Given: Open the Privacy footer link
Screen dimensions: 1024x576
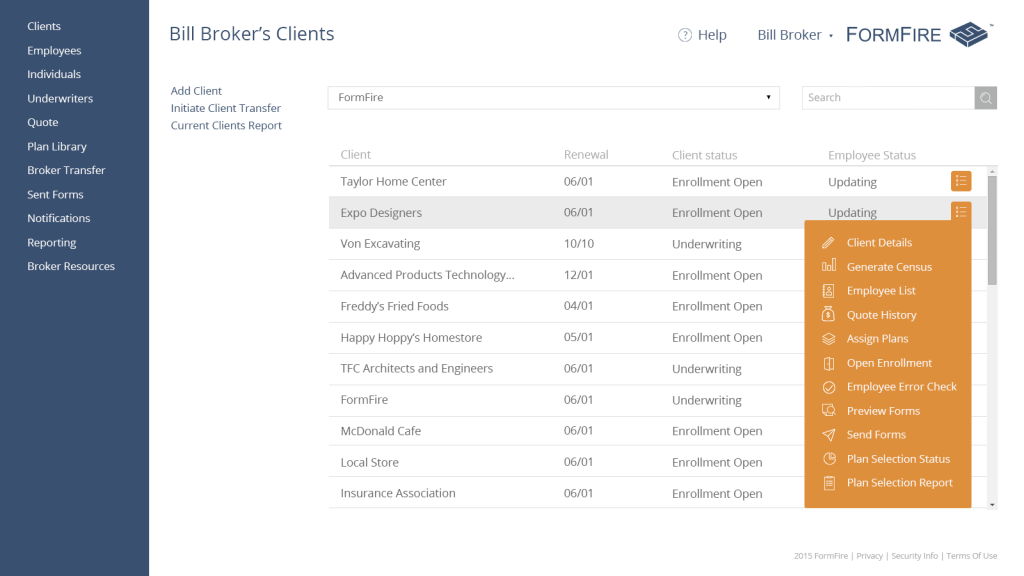Looking at the screenshot, I should click(x=869, y=556).
